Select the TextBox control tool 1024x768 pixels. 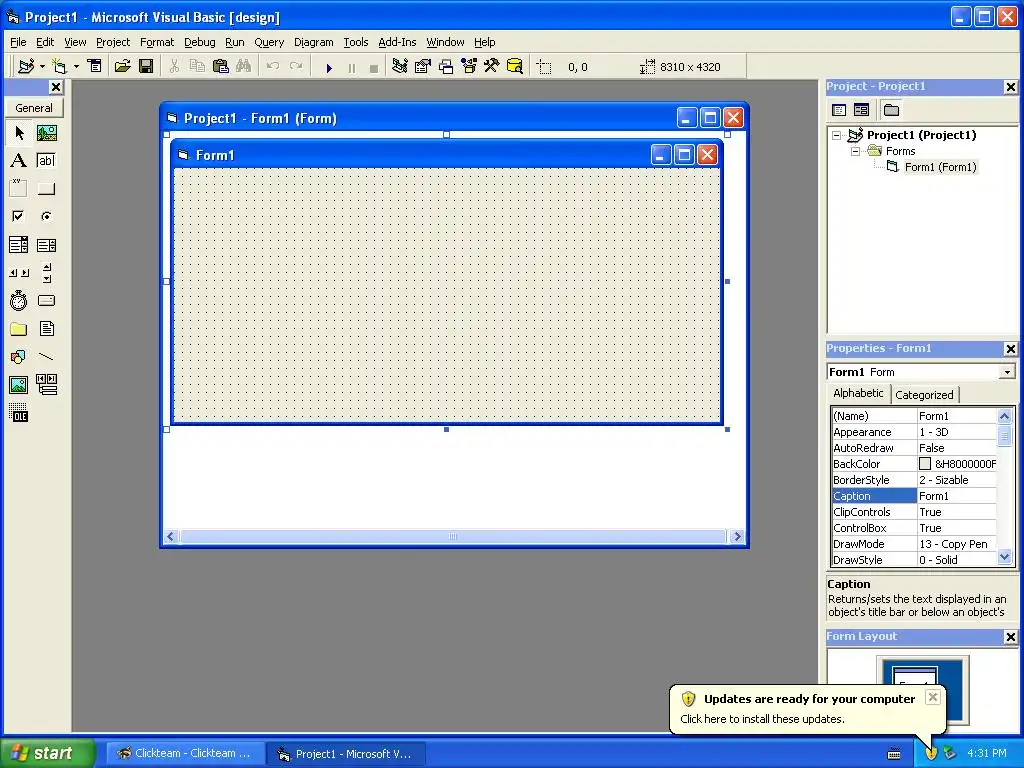point(46,161)
